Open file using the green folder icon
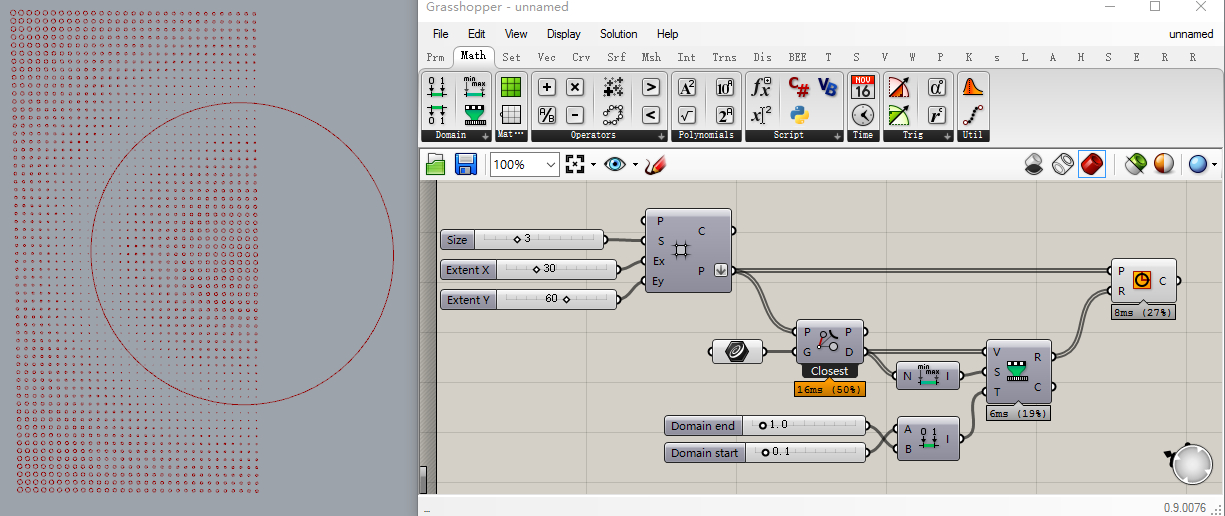Image resolution: width=1225 pixels, height=516 pixels. pyautogui.click(x=435, y=164)
